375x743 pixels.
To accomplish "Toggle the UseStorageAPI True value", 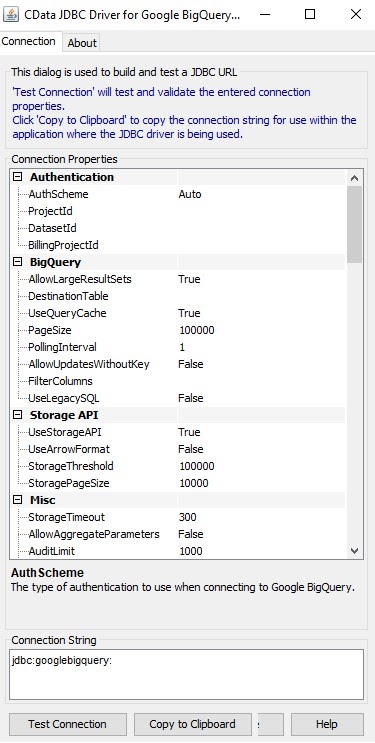I will pos(189,432).
